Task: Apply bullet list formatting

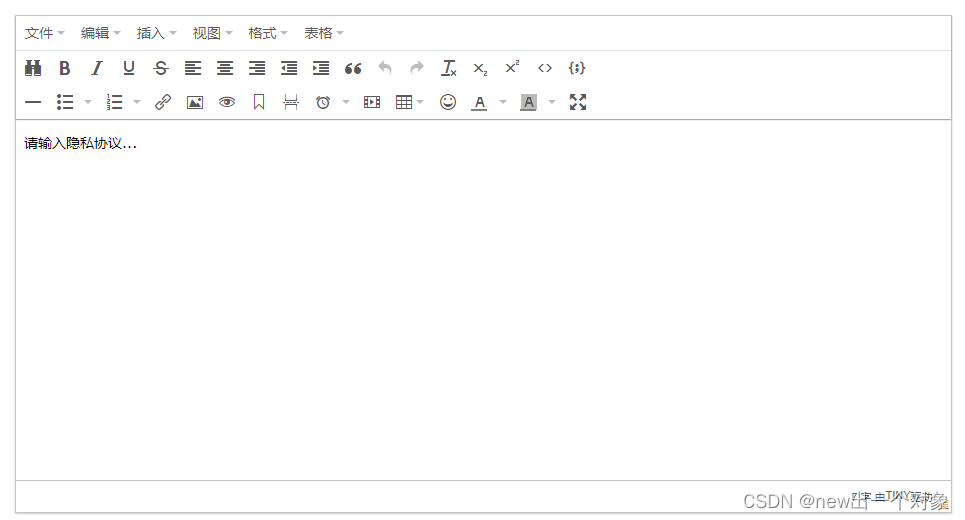Action: point(65,102)
